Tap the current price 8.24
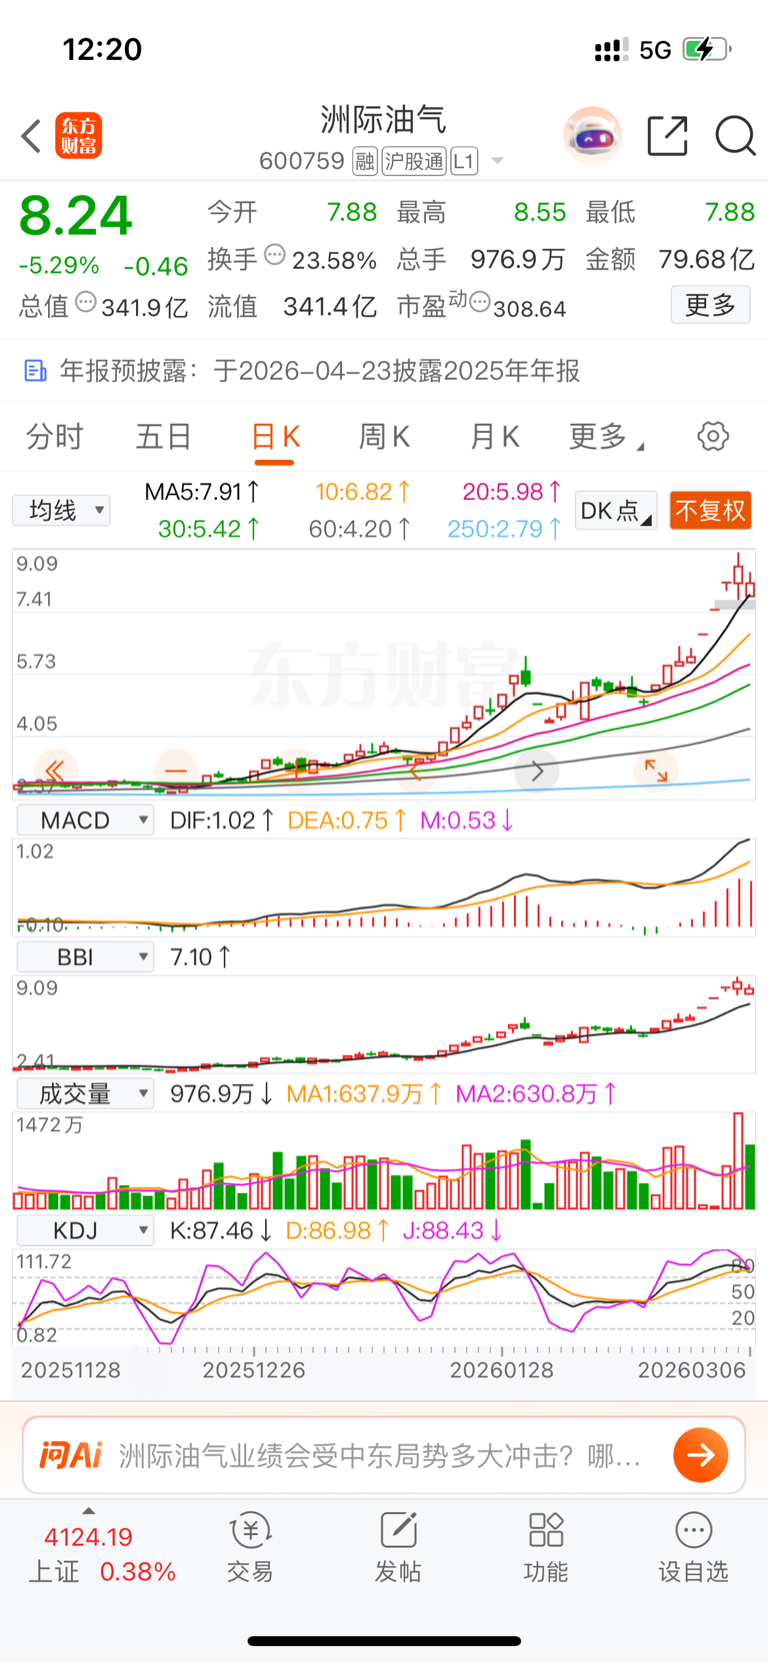768x1663 pixels. point(76,215)
